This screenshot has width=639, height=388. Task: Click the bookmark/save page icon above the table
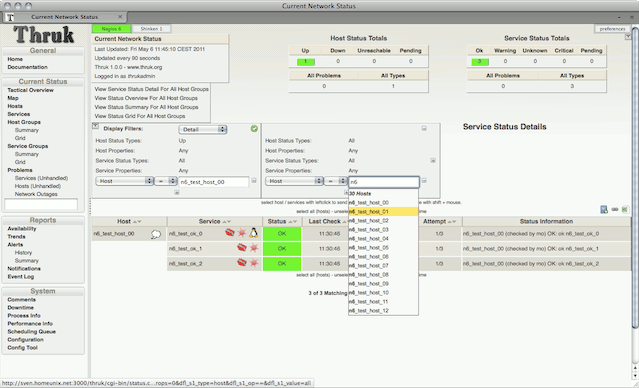[x=604, y=209]
